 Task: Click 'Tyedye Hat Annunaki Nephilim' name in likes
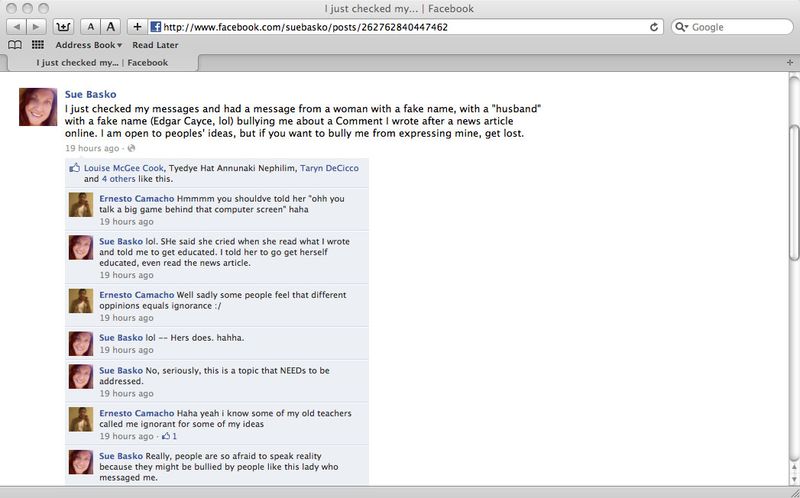click(x=233, y=168)
